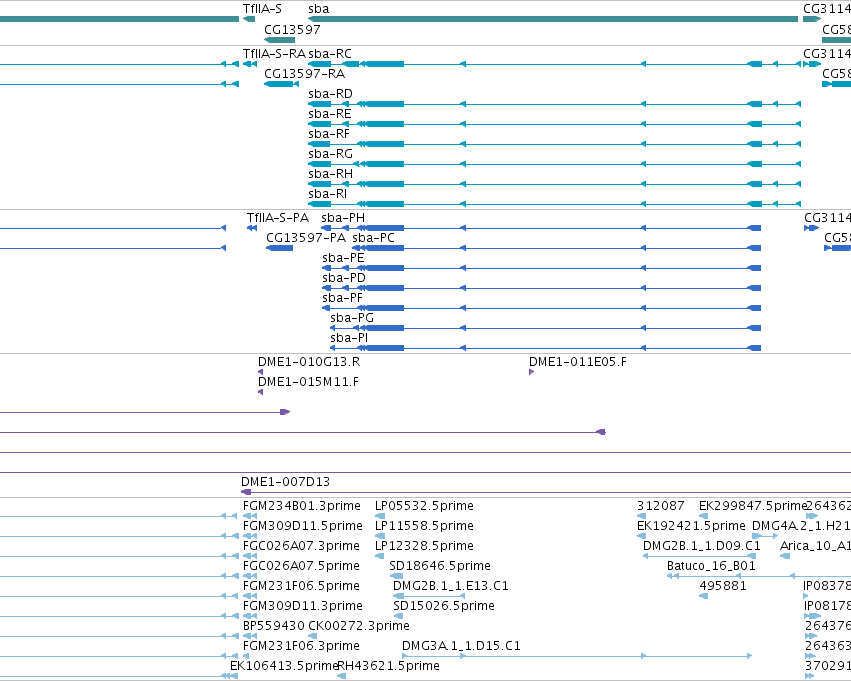This screenshot has width=851, height=681.
Task: Click BP559430 EST label
Action: (x=274, y=627)
